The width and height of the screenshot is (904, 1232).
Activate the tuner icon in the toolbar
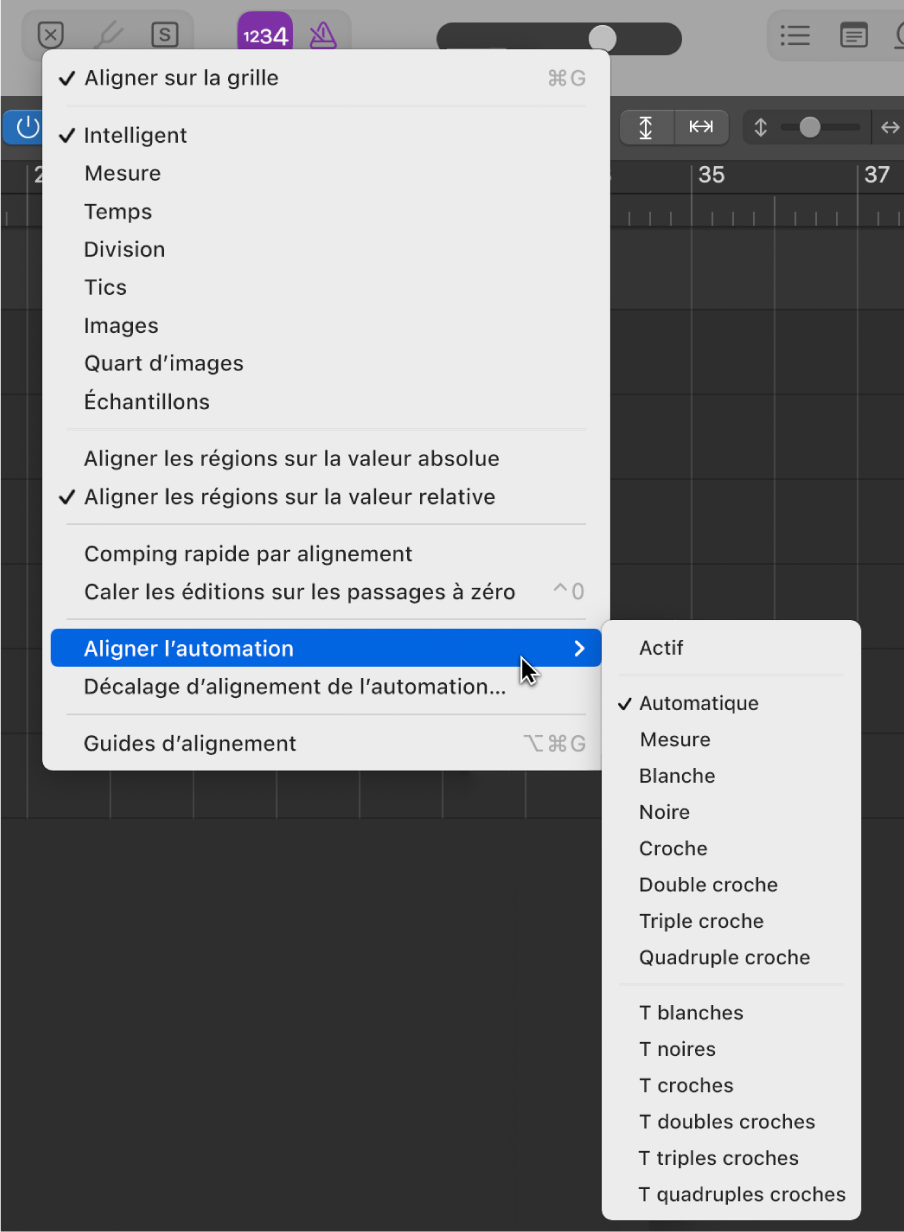pyautogui.click(x=108, y=34)
